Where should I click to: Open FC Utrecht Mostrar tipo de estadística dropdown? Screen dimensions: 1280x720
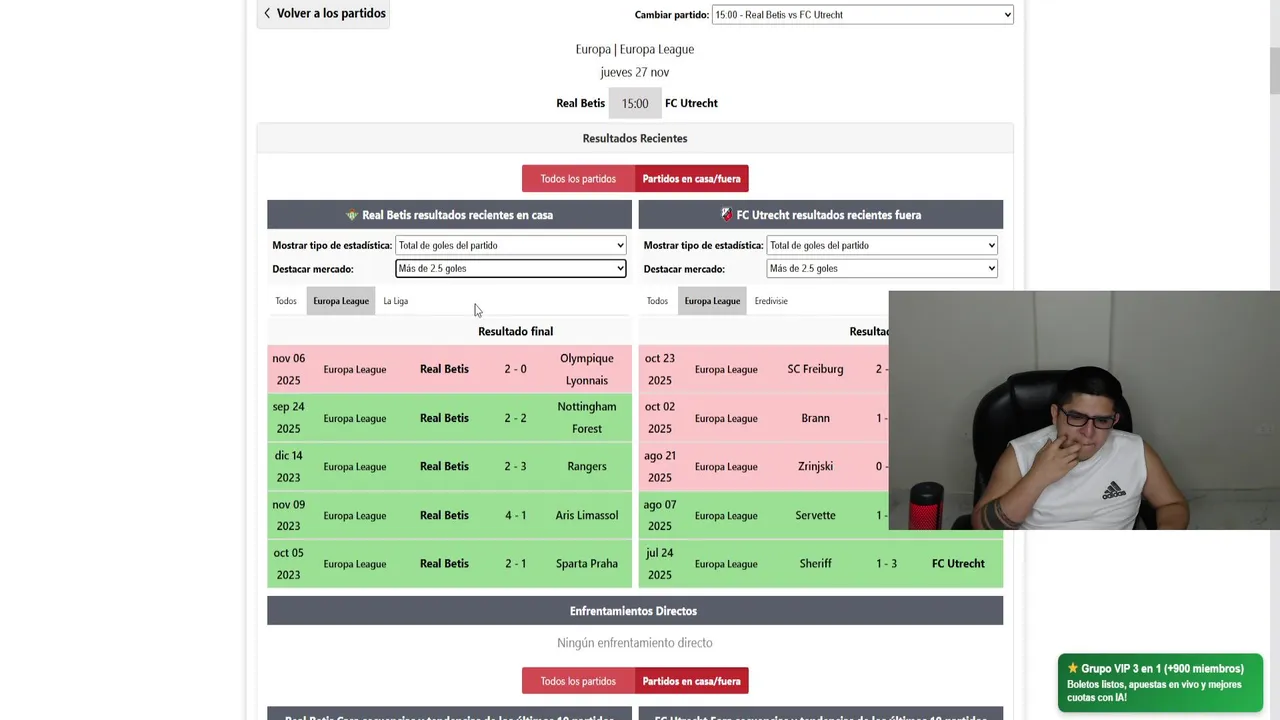pyautogui.click(x=882, y=245)
